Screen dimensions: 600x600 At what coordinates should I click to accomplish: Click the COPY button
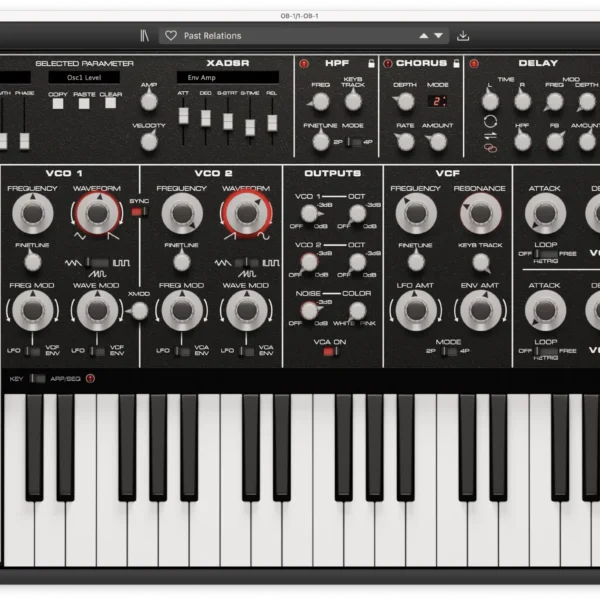click(x=58, y=103)
